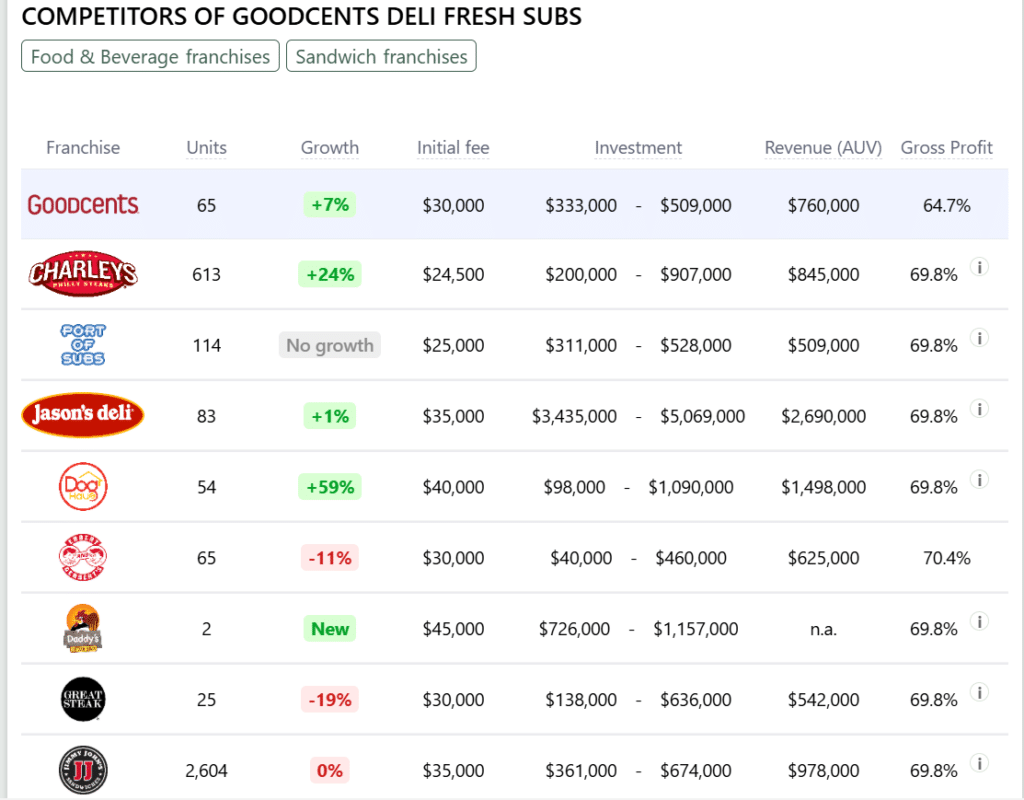
Task: Click the Competitors of Goodcents heading
Action: click(x=301, y=16)
